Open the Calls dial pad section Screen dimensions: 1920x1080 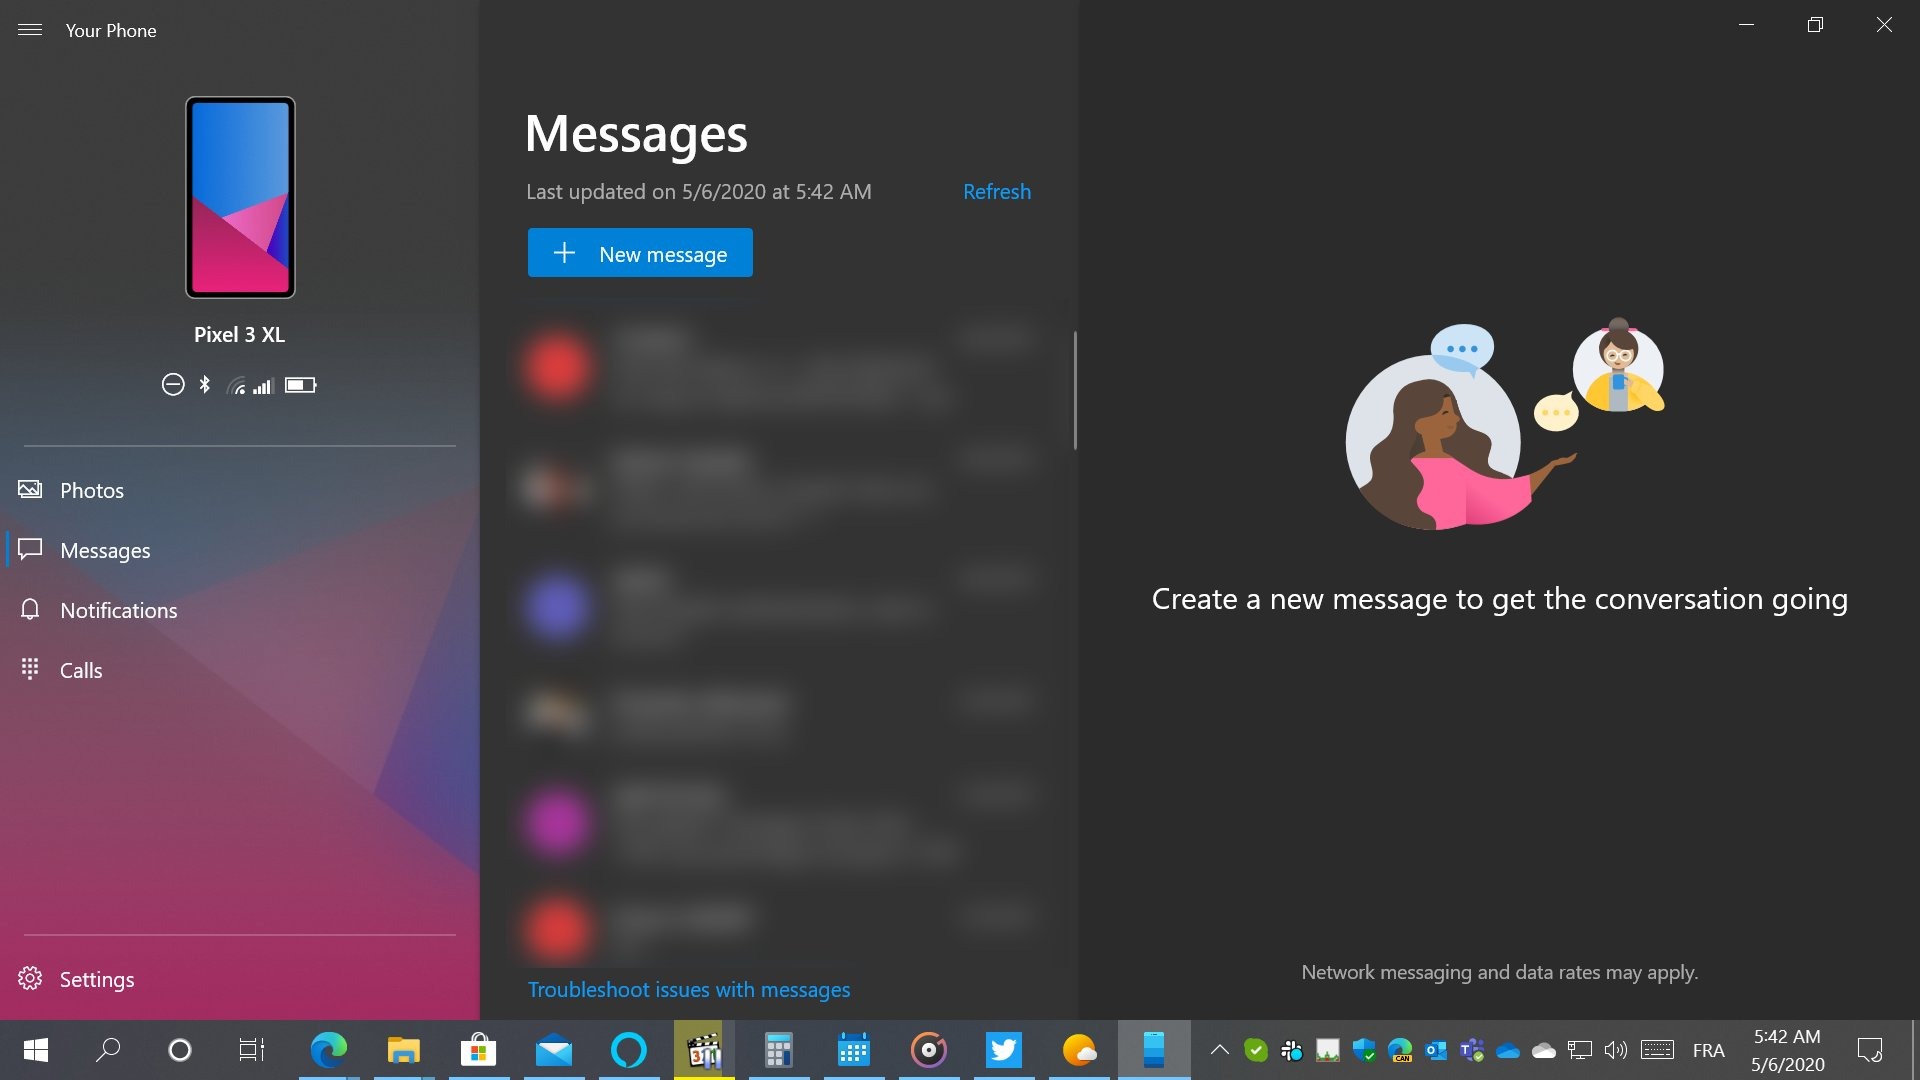[80, 670]
